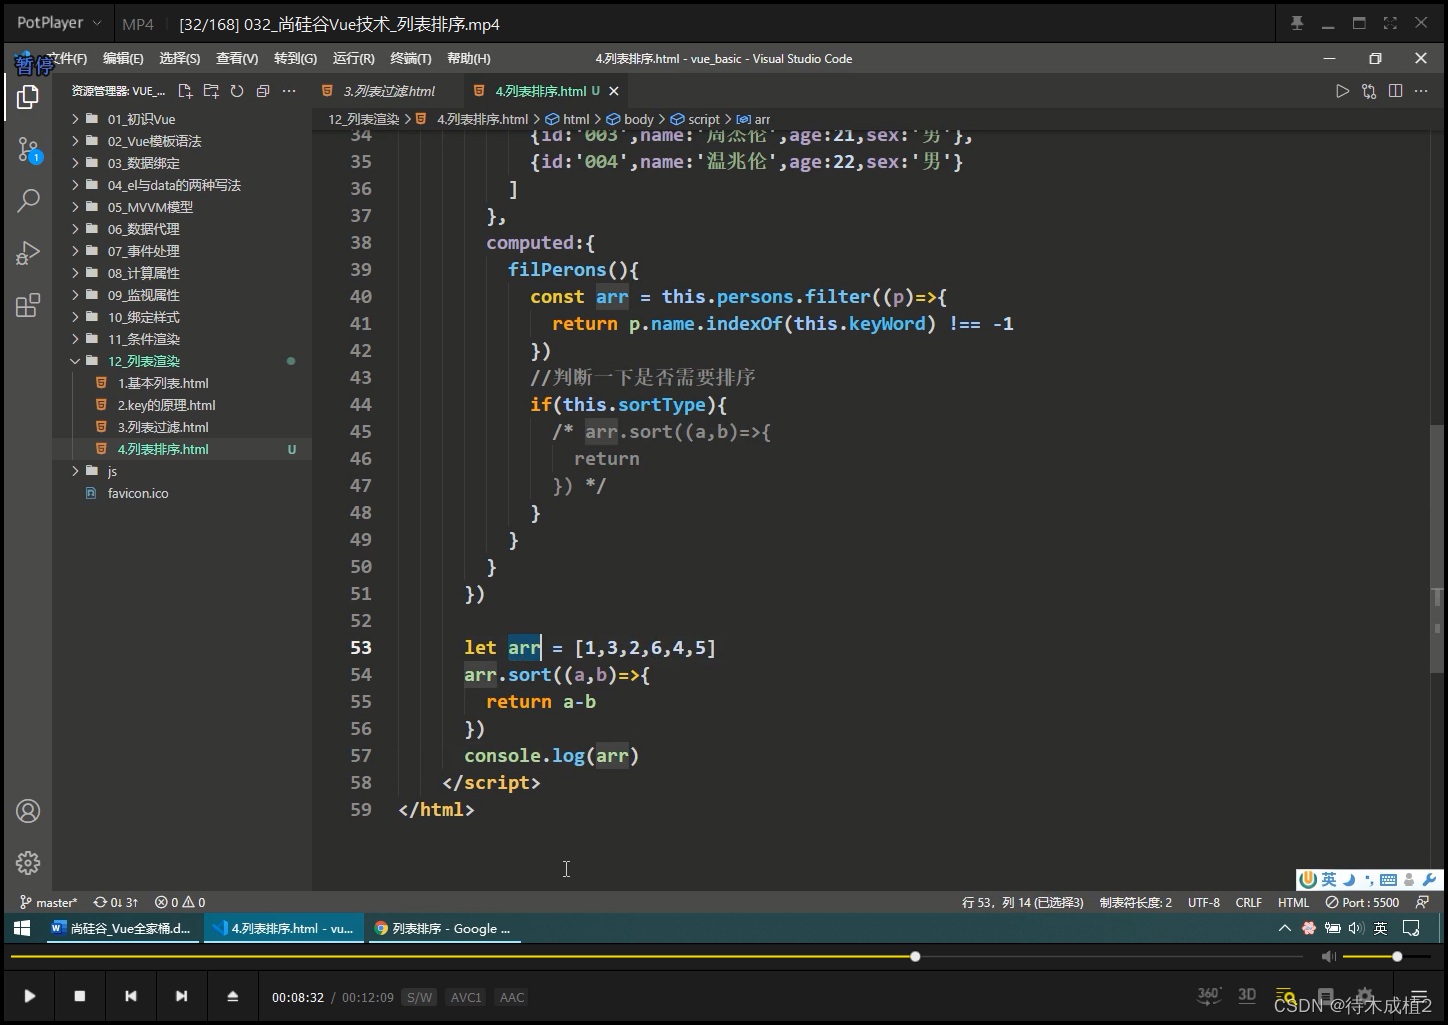This screenshot has height=1025, width=1448.
Task: Click the Refresh Explorer icon
Action: [237, 91]
